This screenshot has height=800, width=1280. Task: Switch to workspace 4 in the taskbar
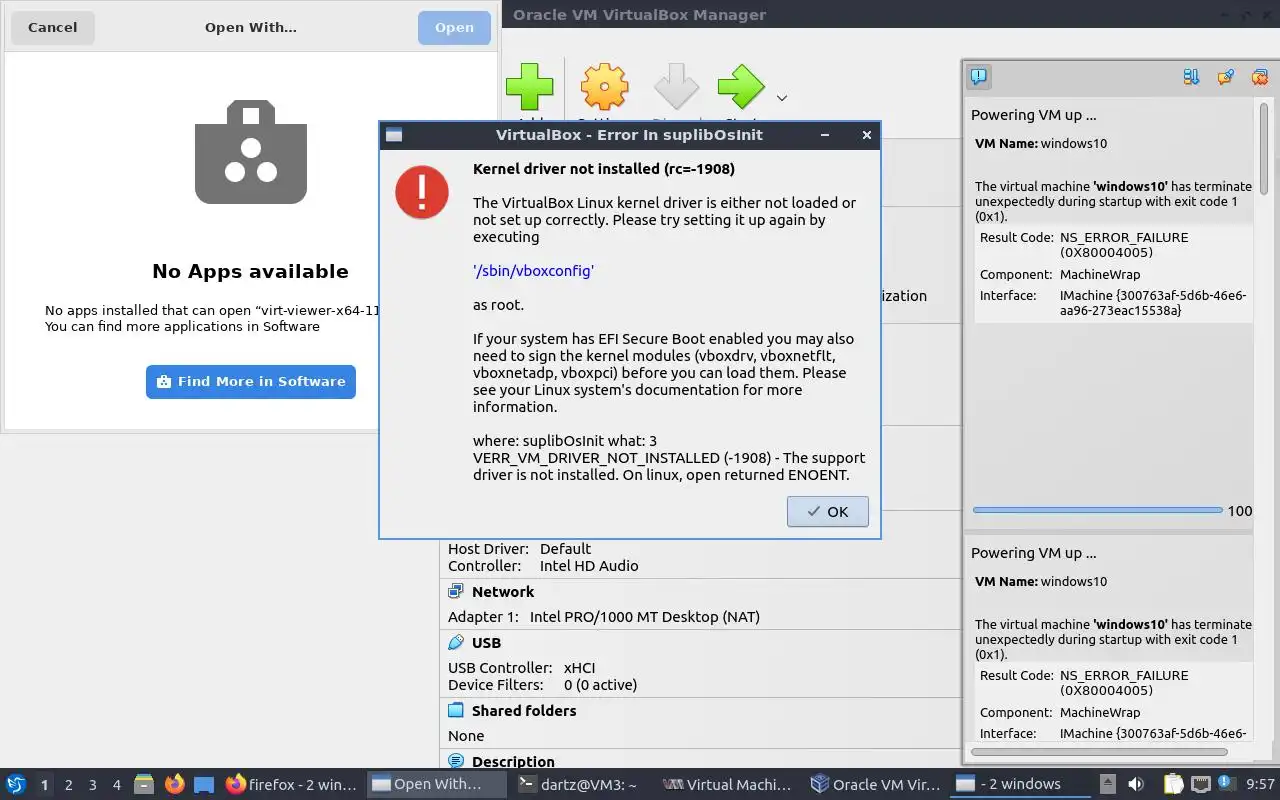point(117,785)
